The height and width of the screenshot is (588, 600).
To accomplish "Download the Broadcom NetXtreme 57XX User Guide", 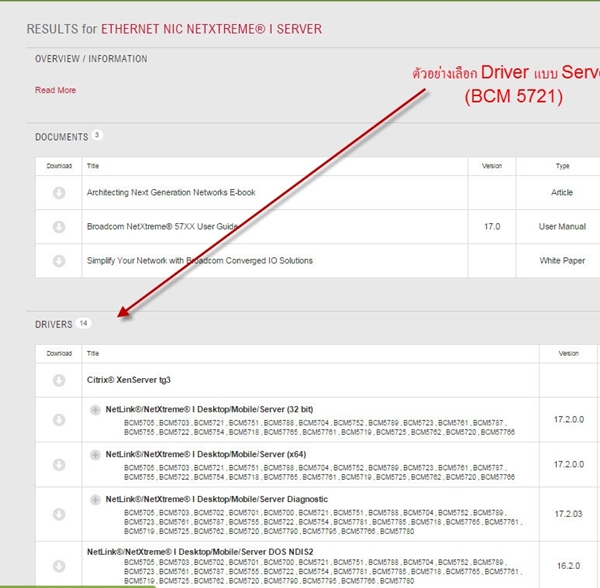I will pos(59,227).
